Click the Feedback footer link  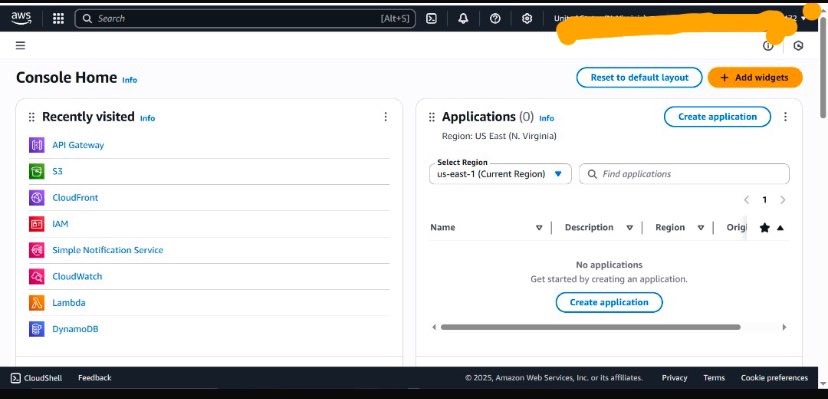click(x=95, y=378)
